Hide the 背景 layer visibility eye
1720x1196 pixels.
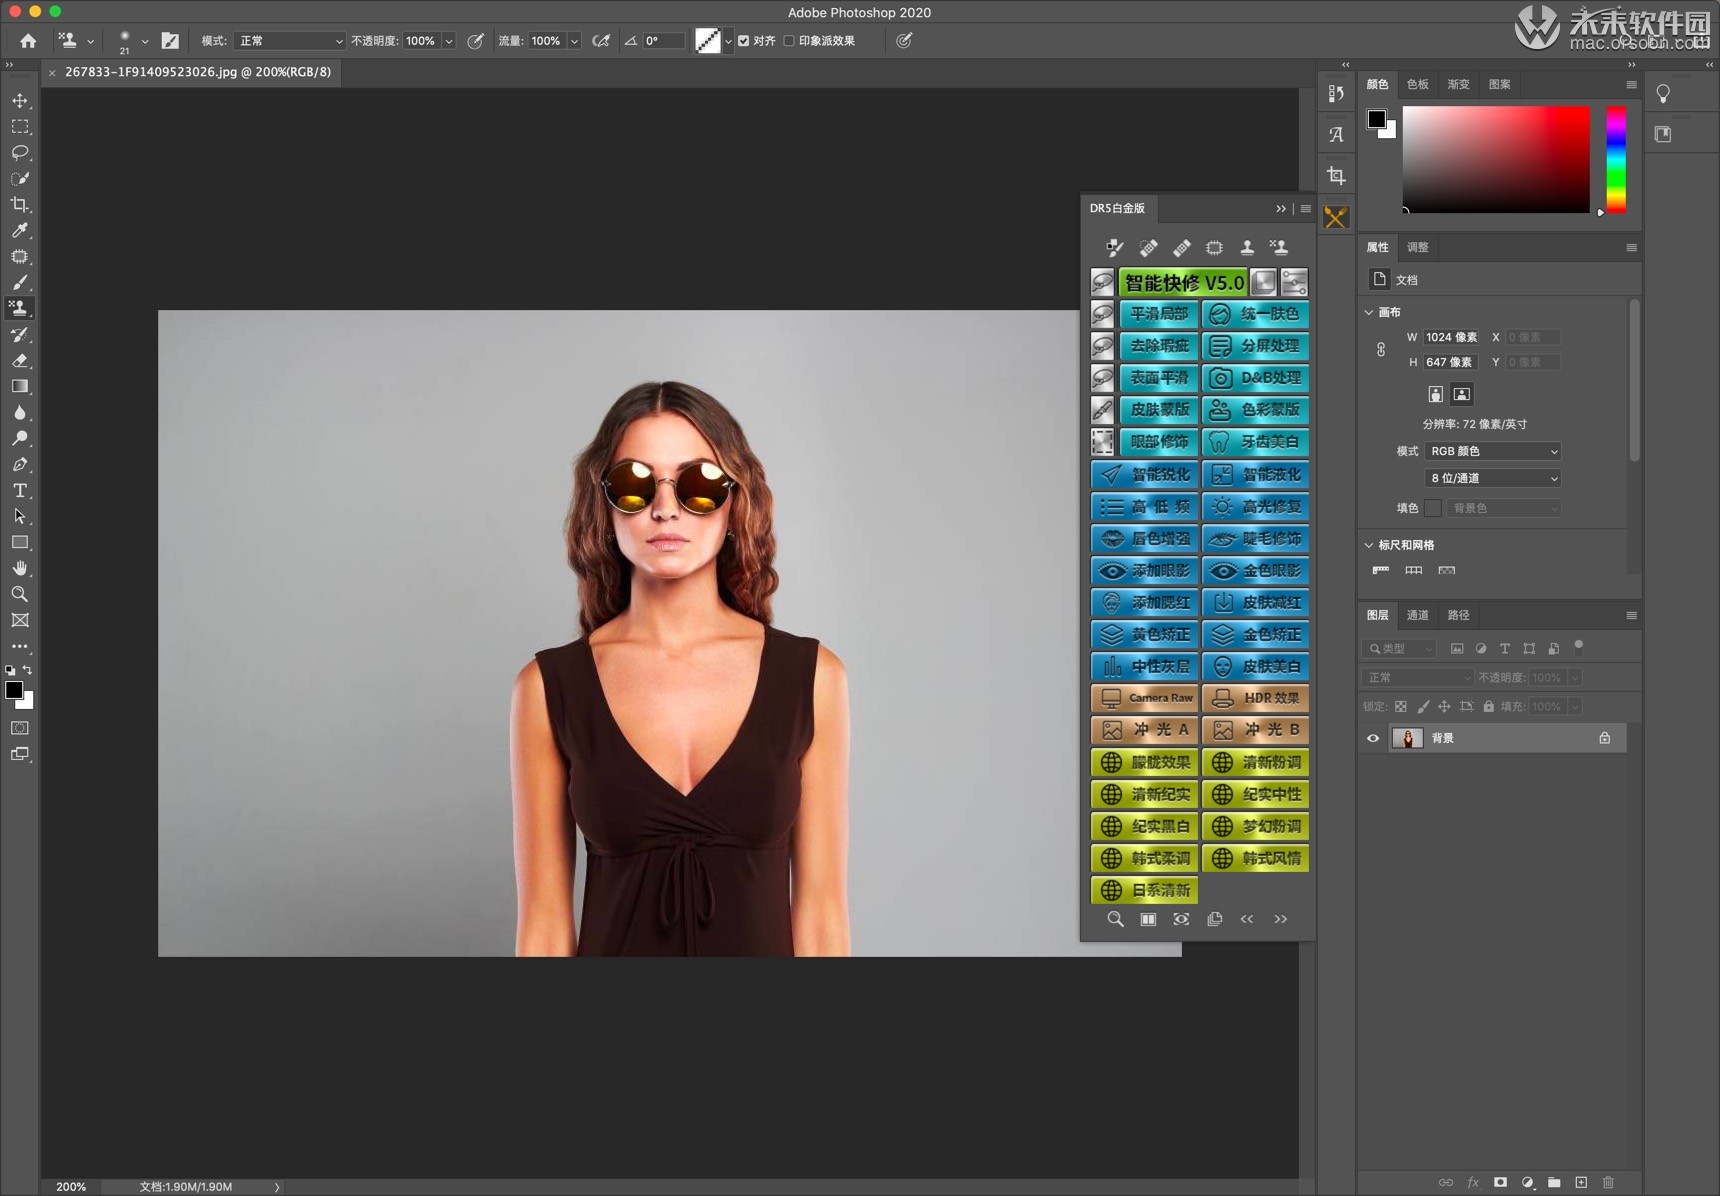coord(1373,738)
